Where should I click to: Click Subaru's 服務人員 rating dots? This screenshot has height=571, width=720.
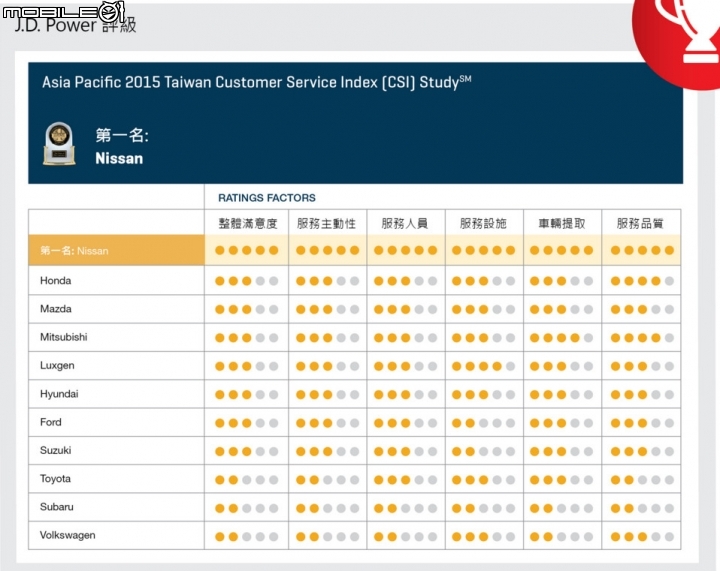405,508
